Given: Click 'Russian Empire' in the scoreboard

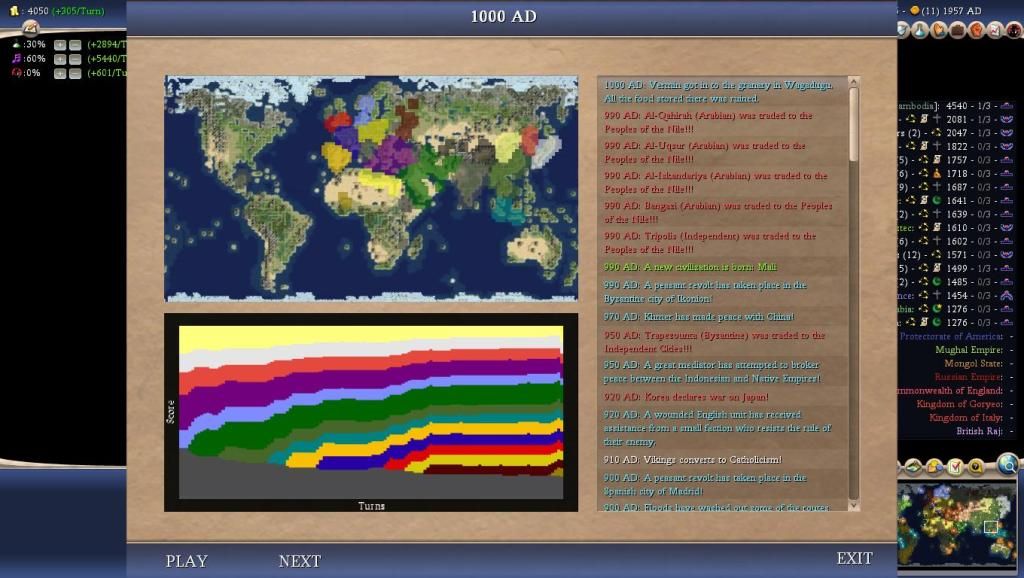Looking at the screenshot, I should point(968,377).
